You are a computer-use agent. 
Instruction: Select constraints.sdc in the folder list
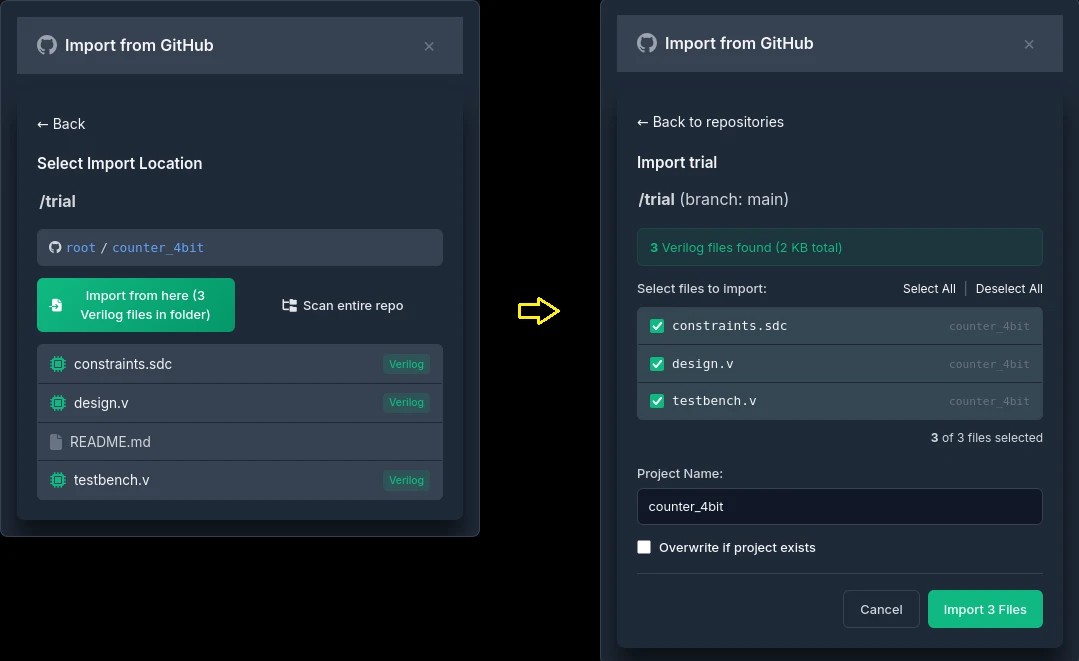pyautogui.click(x=239, y=364)
